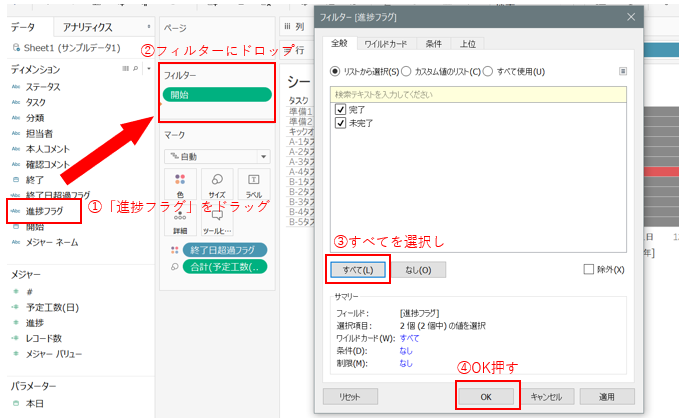Open the データ pane tab
The height and width of the screenshot is (418, 685).
[x=23, y=28]
